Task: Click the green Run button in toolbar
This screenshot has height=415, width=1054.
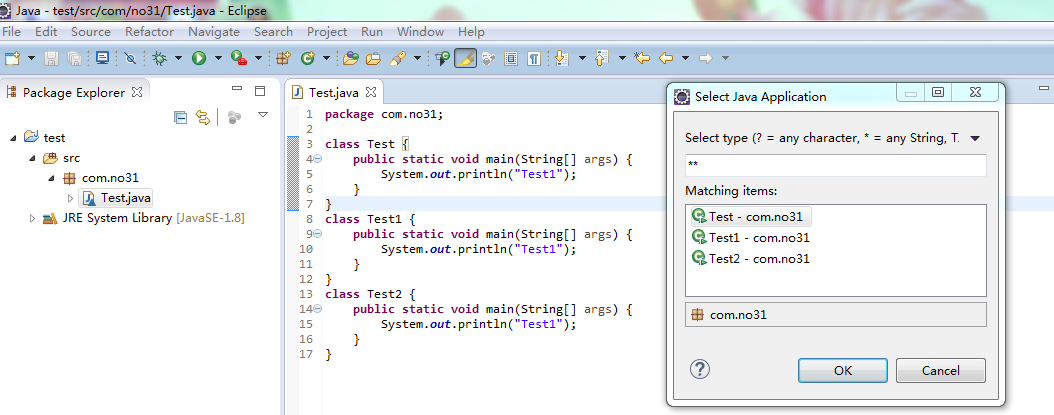Action: 199,59
